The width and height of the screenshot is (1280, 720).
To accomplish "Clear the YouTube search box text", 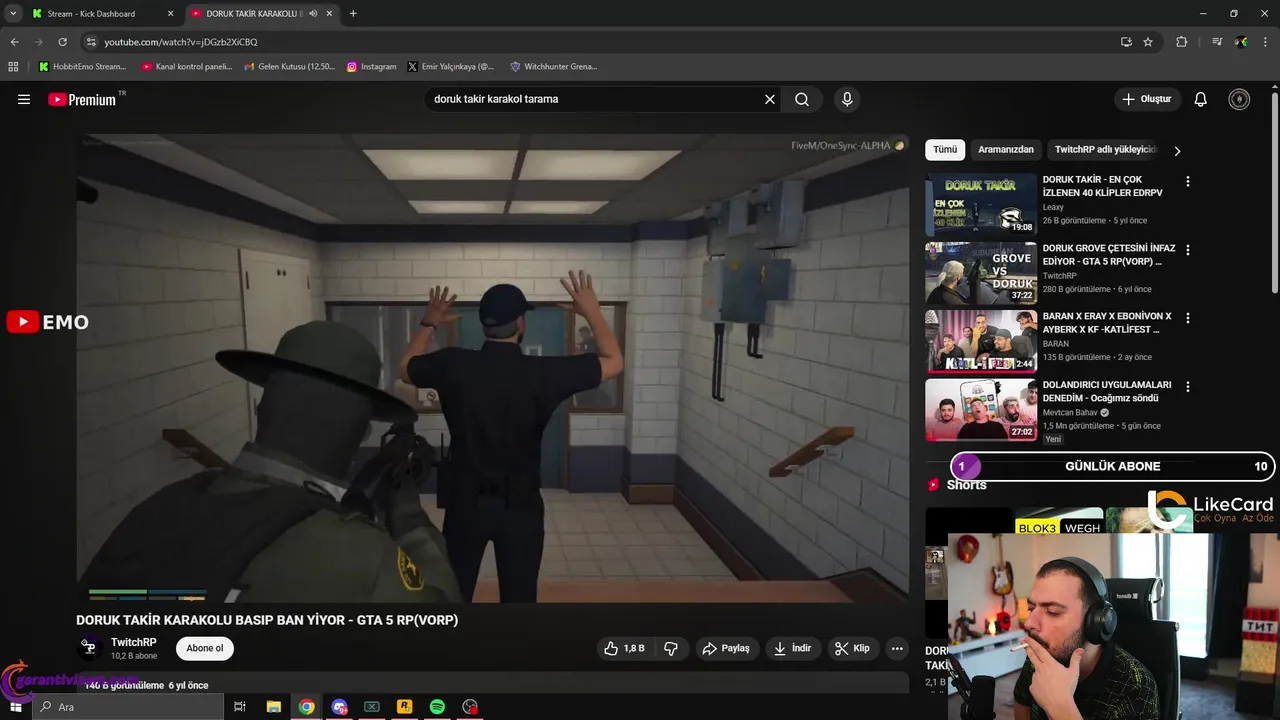I will click(x=770, y=99).
